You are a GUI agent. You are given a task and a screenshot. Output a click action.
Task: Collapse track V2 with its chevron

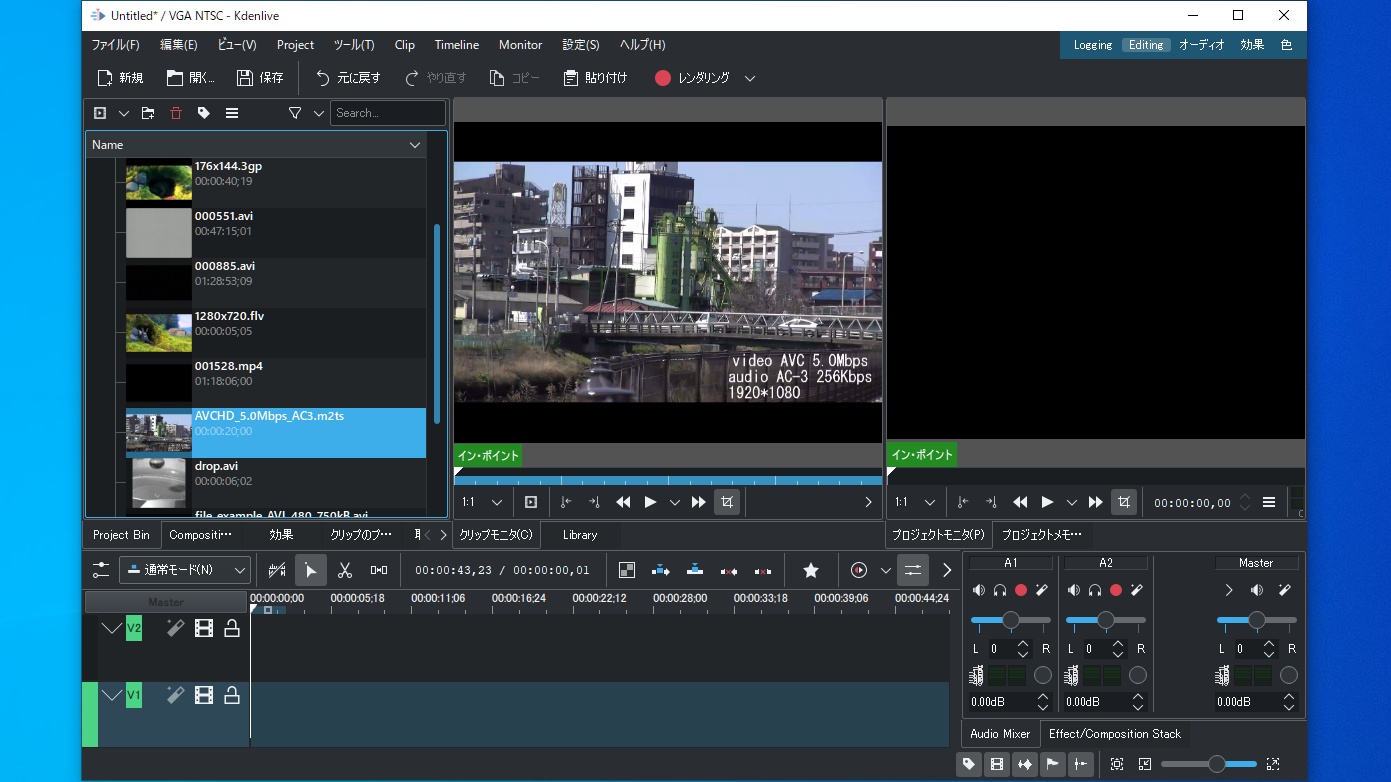click(x=112, y=628)
